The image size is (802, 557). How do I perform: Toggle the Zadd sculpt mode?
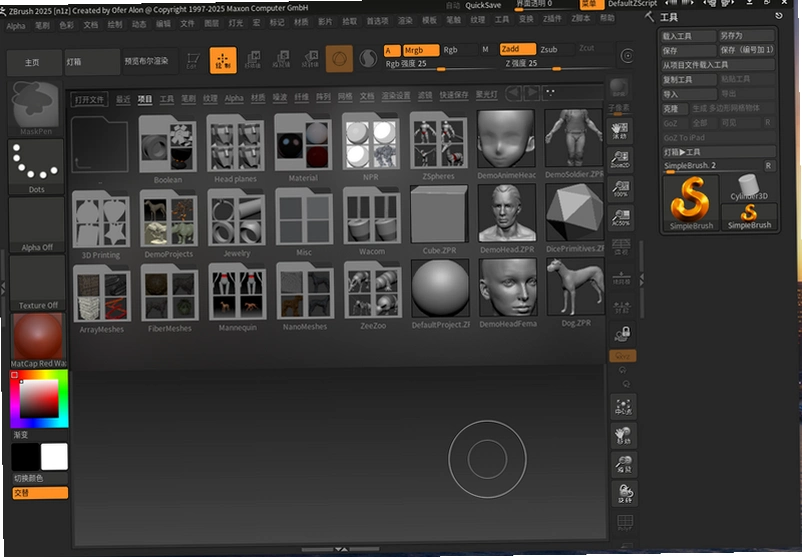(x=517, y=49)
